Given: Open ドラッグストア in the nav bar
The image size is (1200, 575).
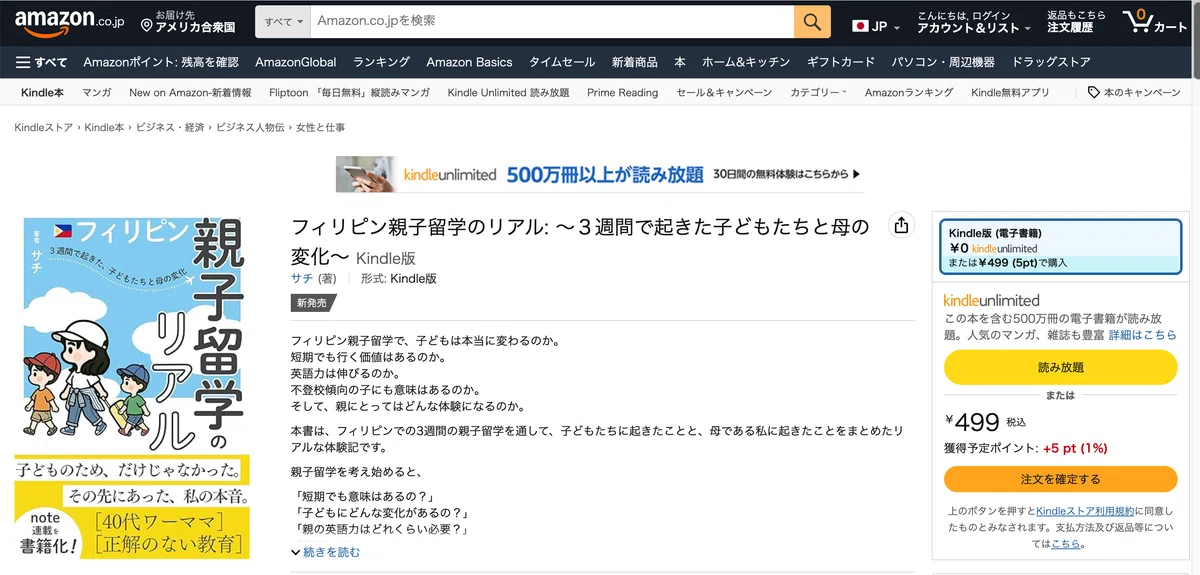Looking at the screenshot, I should (1051, 62).
